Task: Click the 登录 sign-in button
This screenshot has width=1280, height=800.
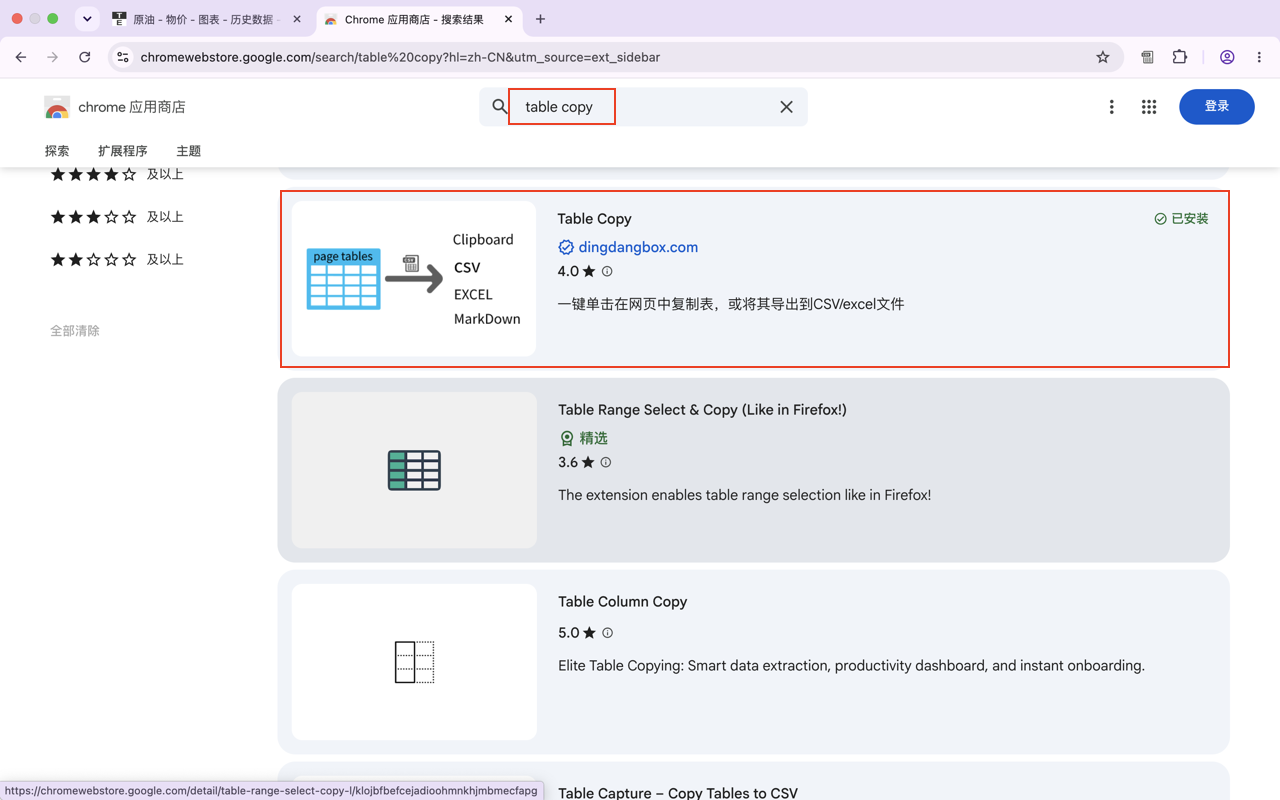Action: click(1217, 107)
